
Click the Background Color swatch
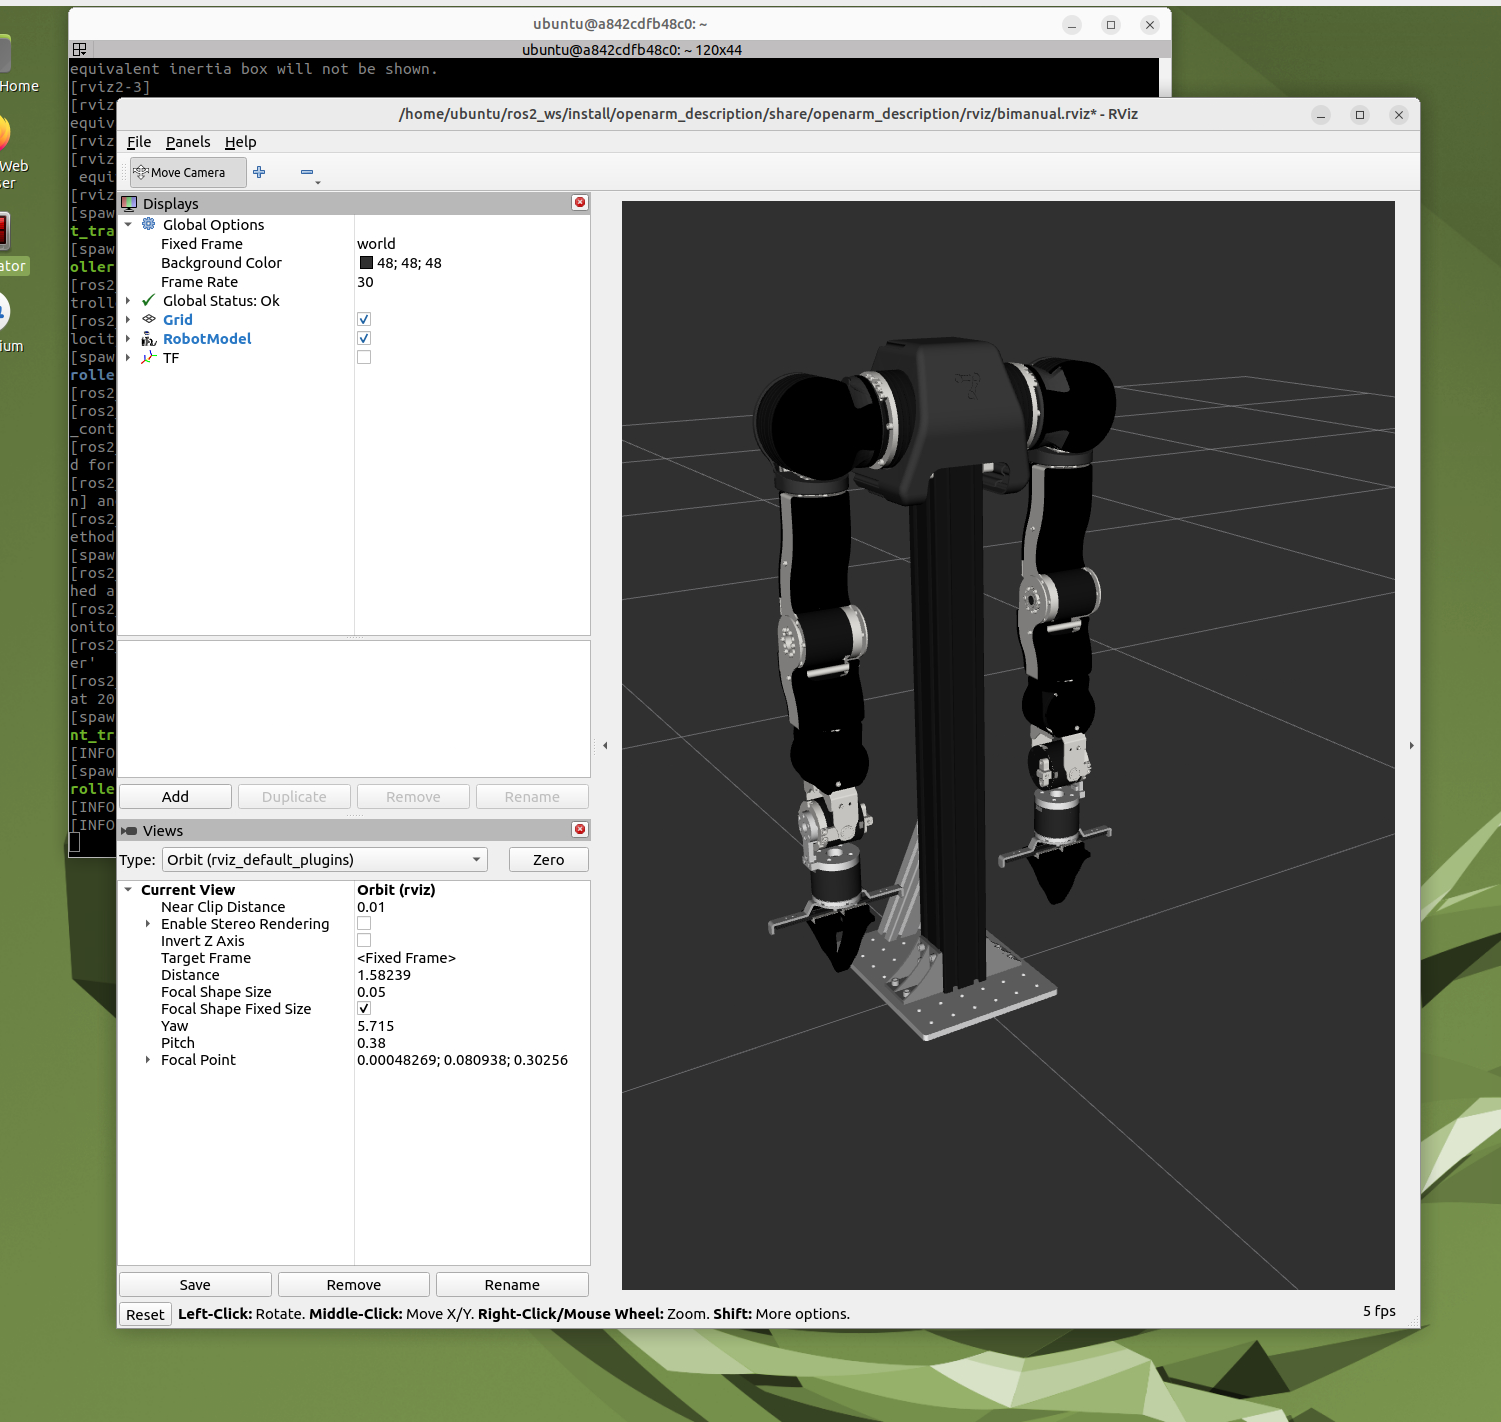tap(366, 263)
